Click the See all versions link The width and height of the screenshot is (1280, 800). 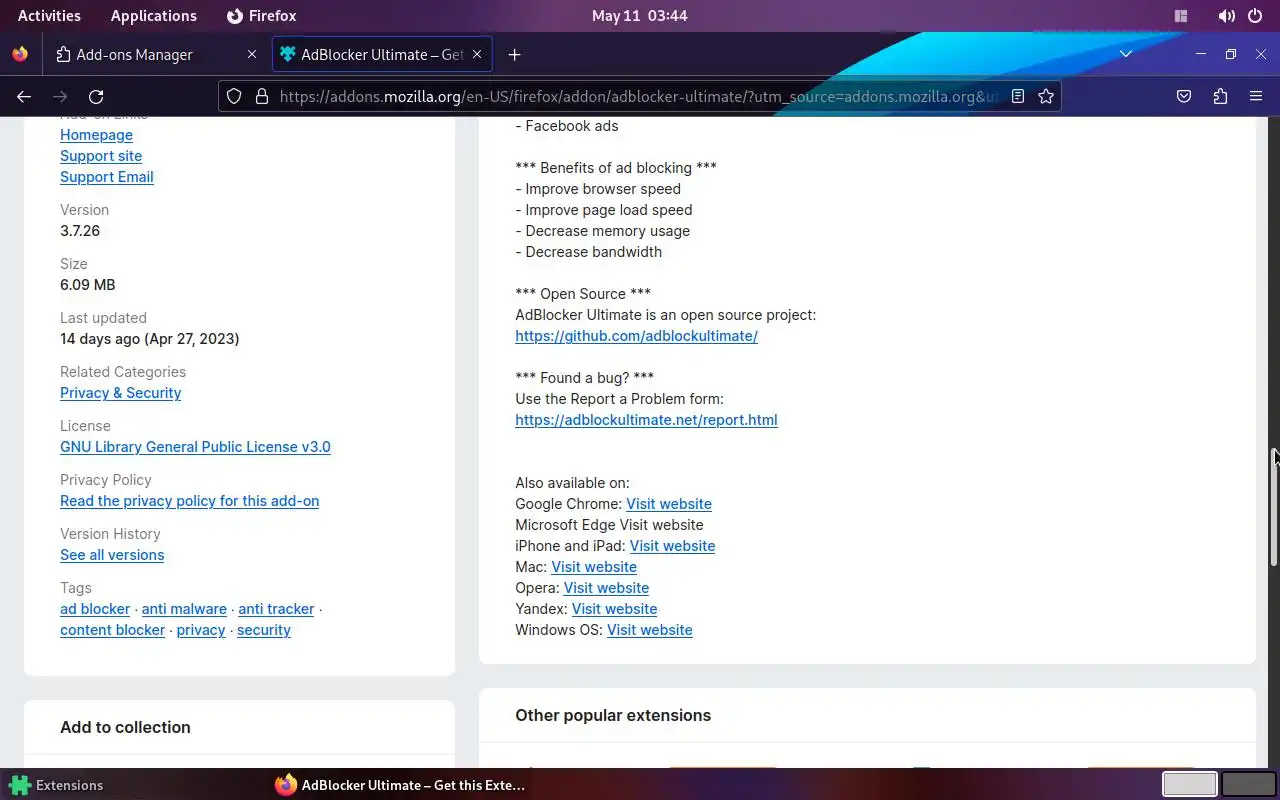[x=112, y=555]
